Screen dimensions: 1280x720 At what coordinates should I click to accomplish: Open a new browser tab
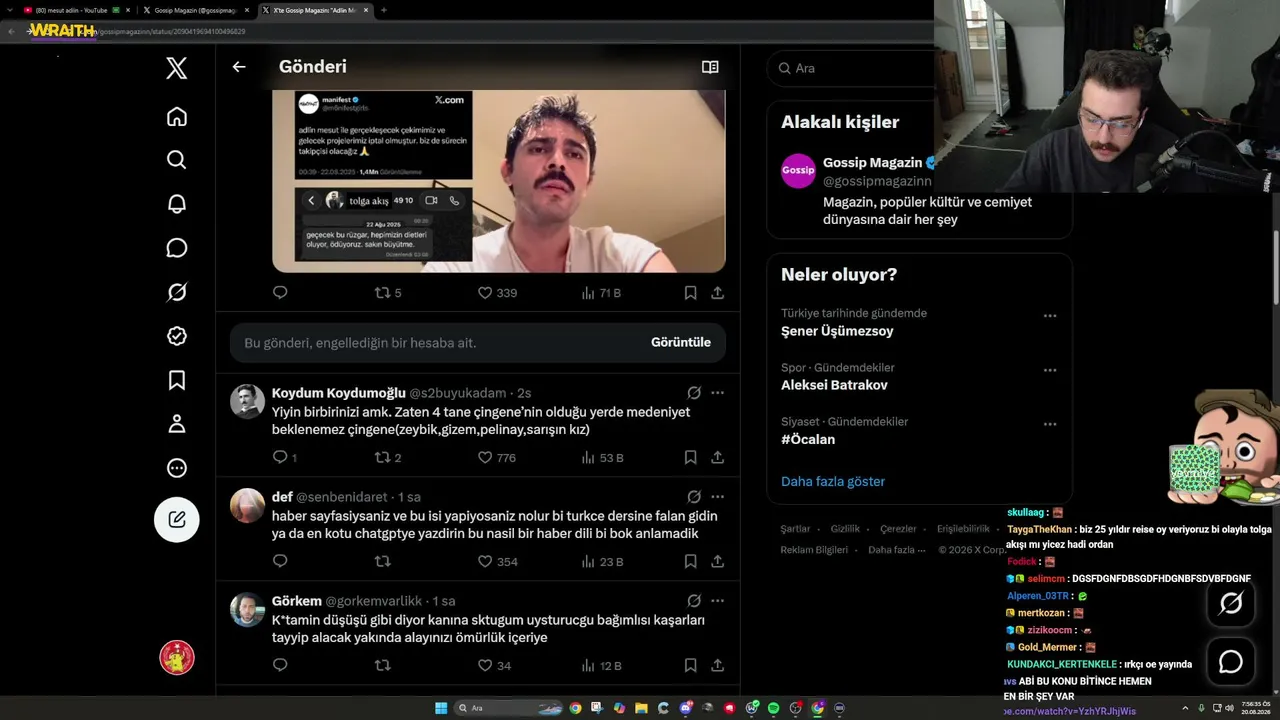(x=384, y=10)
